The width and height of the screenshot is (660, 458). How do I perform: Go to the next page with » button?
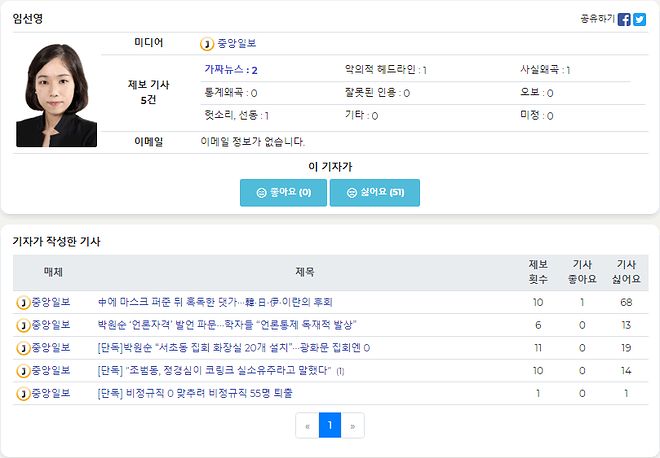point(353,426)
